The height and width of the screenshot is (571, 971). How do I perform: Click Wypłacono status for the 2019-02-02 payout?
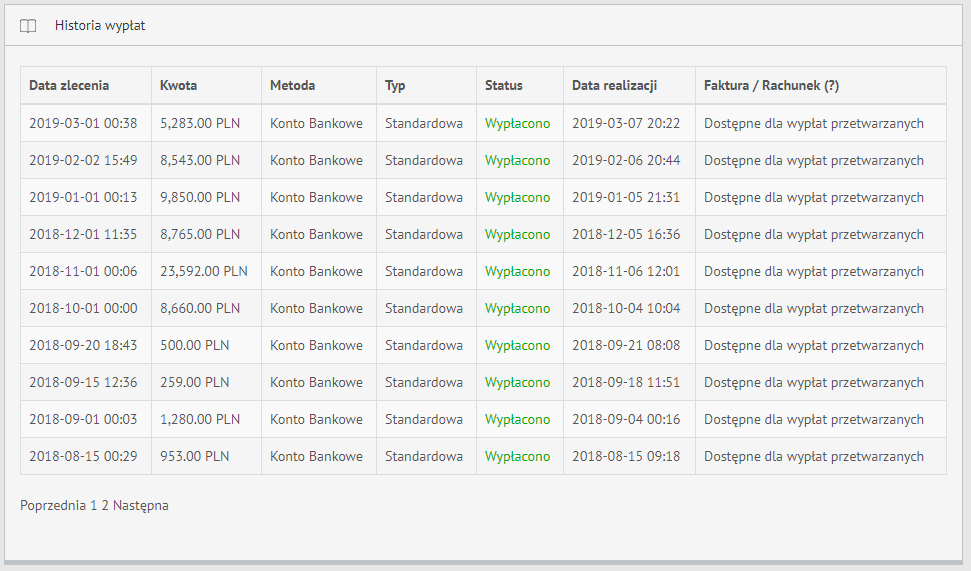tap(517, 161)
